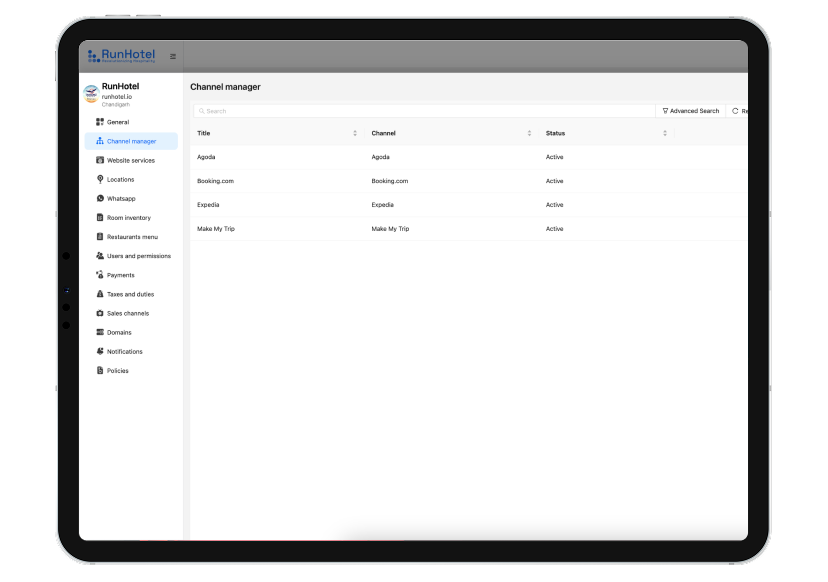Click Active status in Booking.com row
The width and height of the screenshot is (828, 582).
pos(554,181)
